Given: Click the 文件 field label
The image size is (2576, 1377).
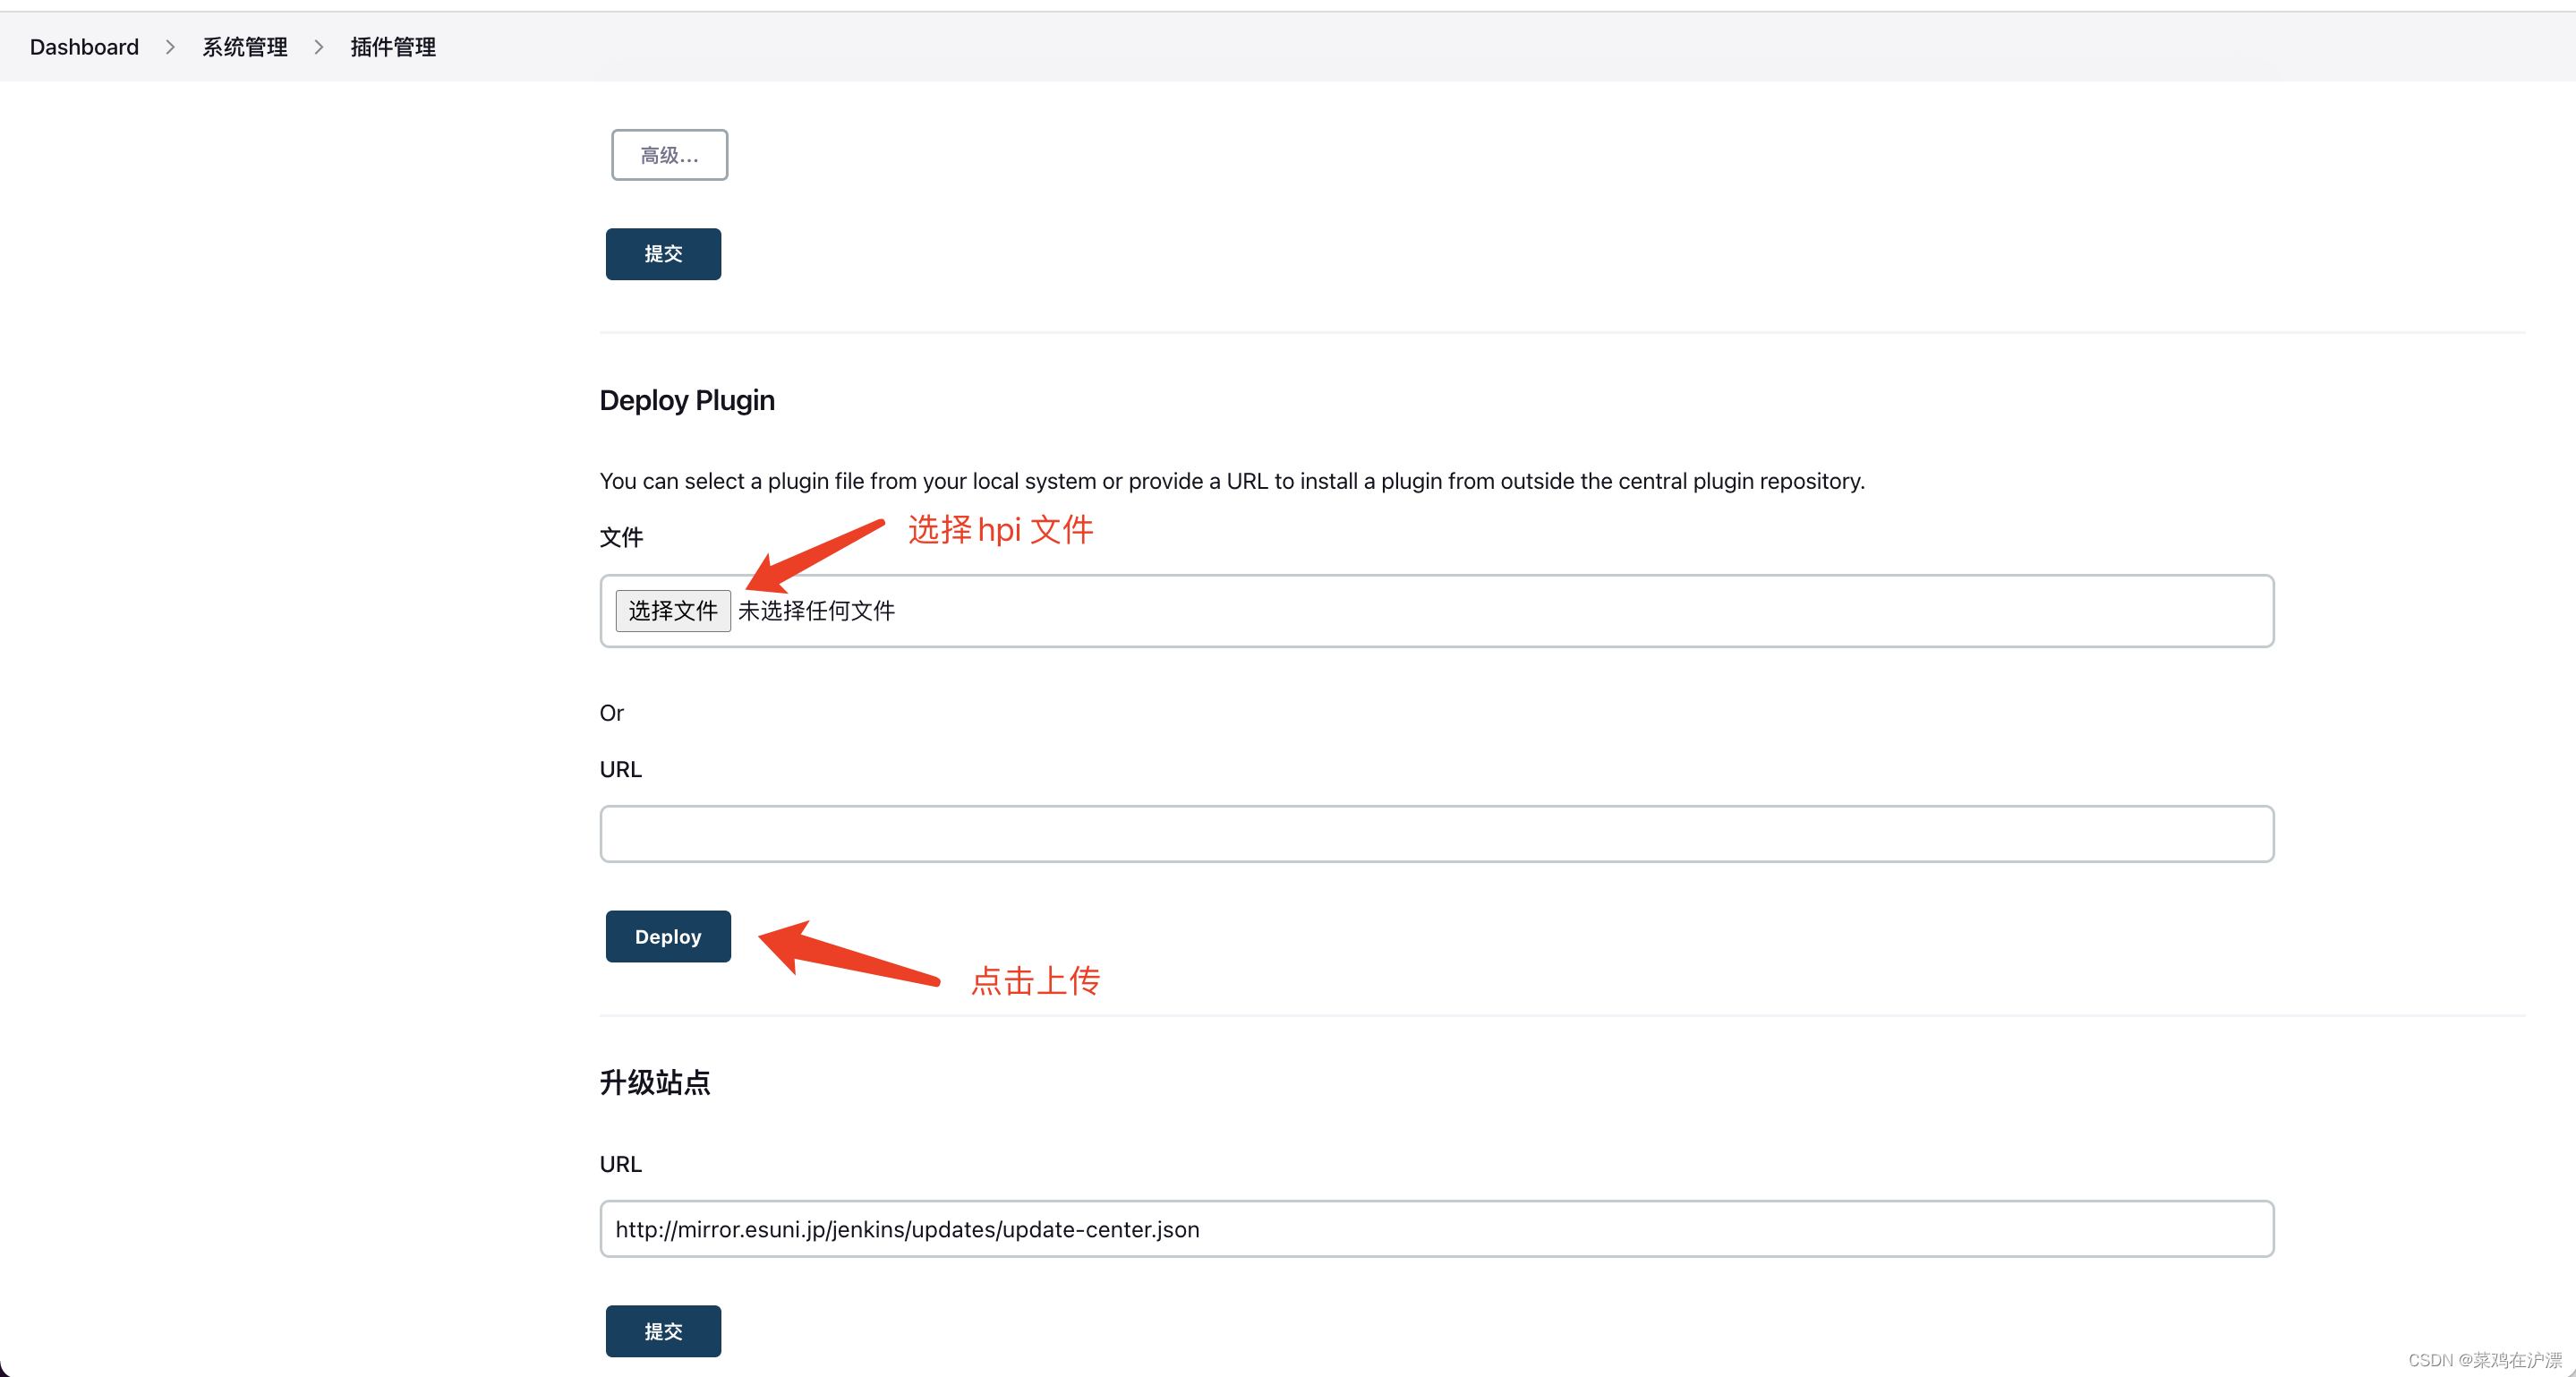Looking at the screenshot, I should pyautogui.click(x=621, y=537).
